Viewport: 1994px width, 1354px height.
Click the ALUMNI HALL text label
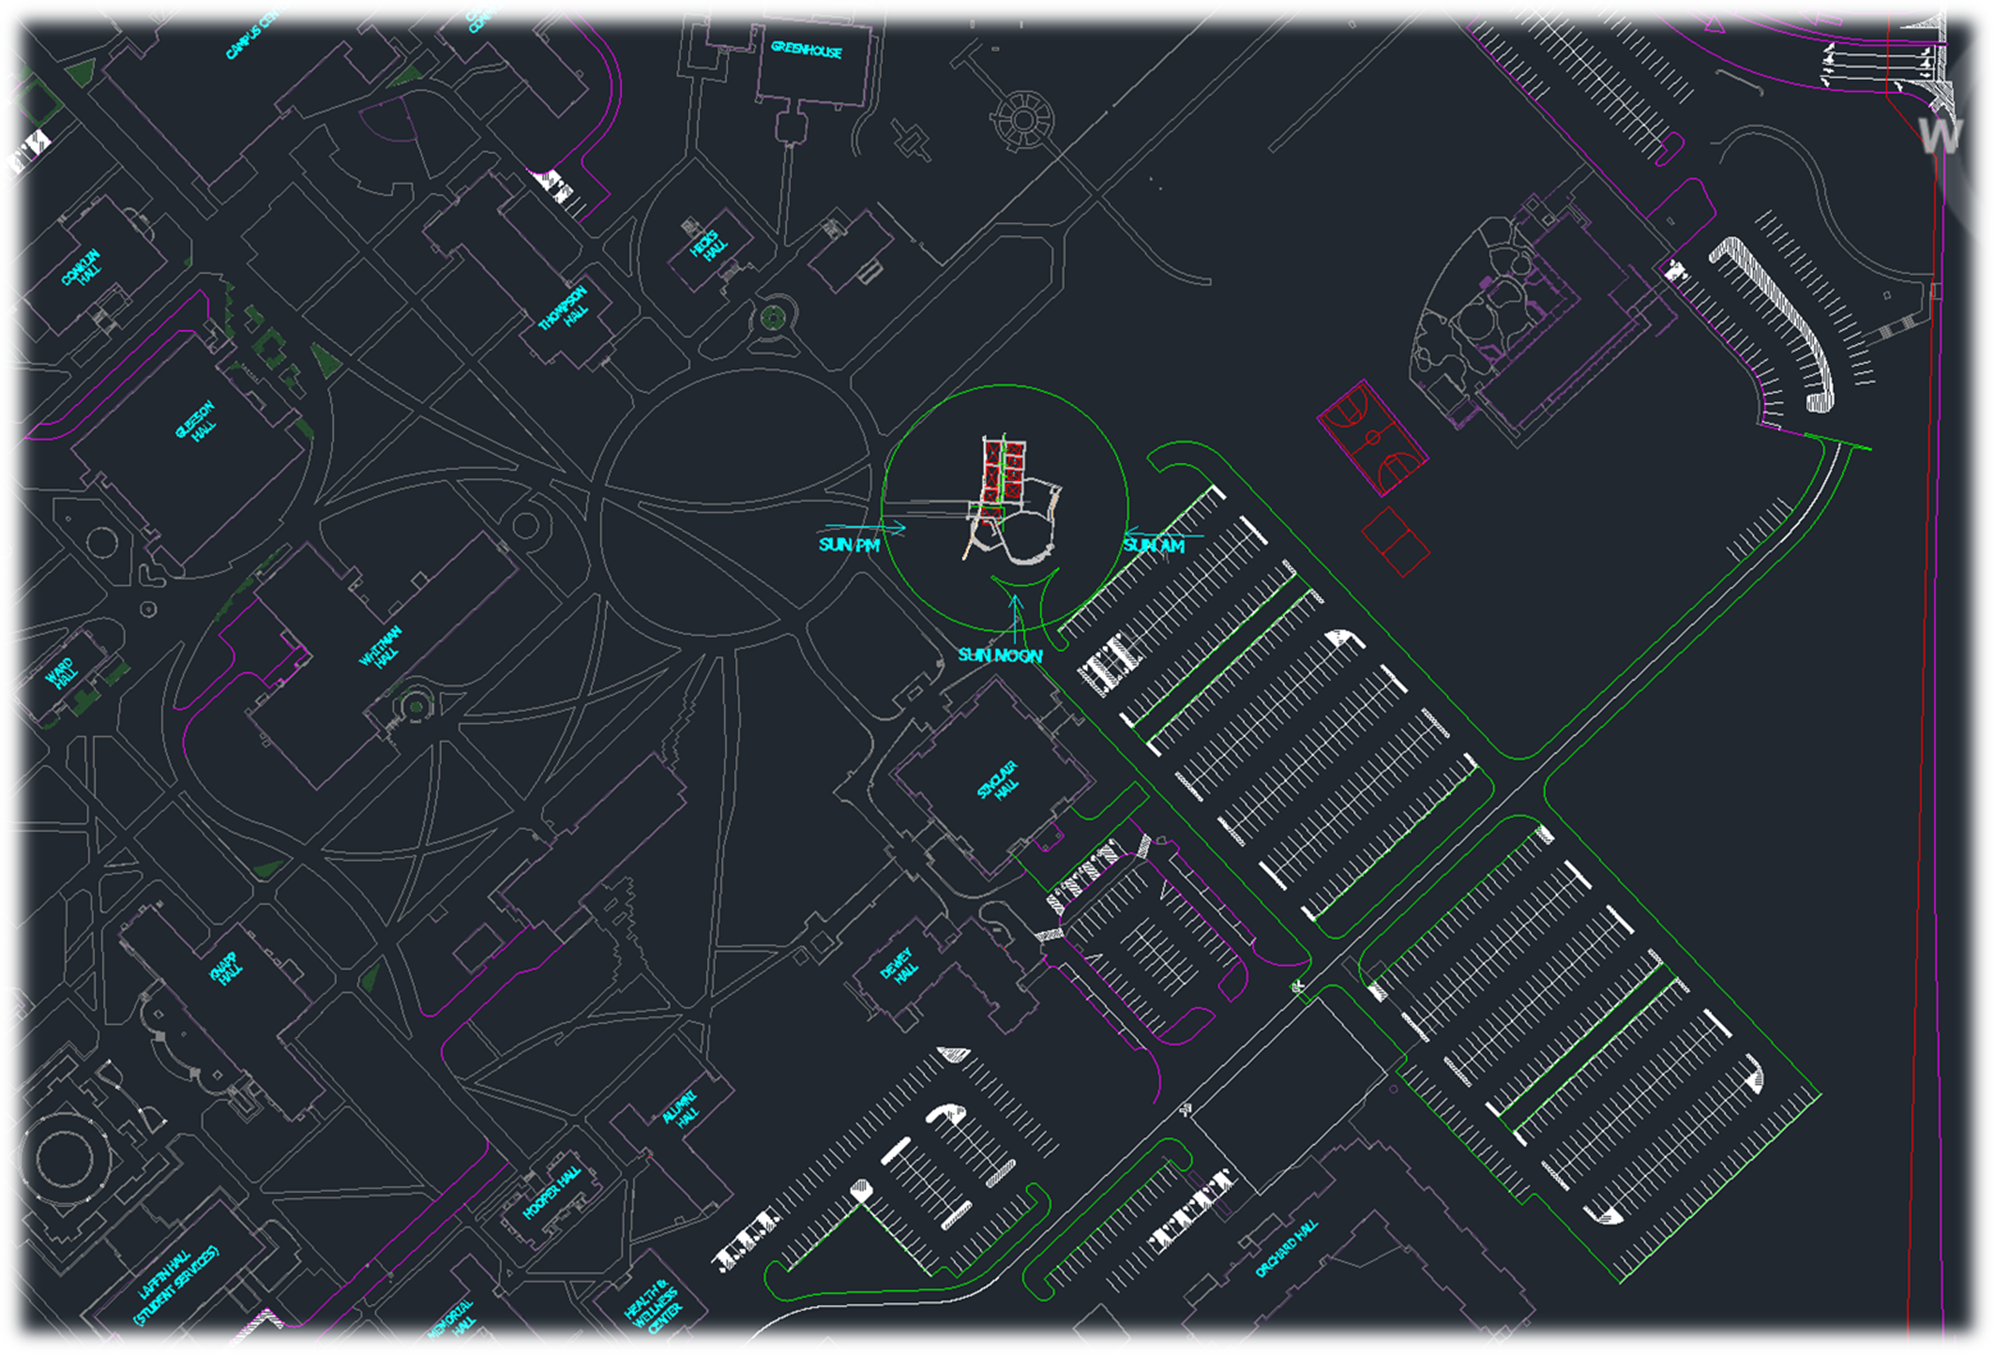pos(683,1110)
